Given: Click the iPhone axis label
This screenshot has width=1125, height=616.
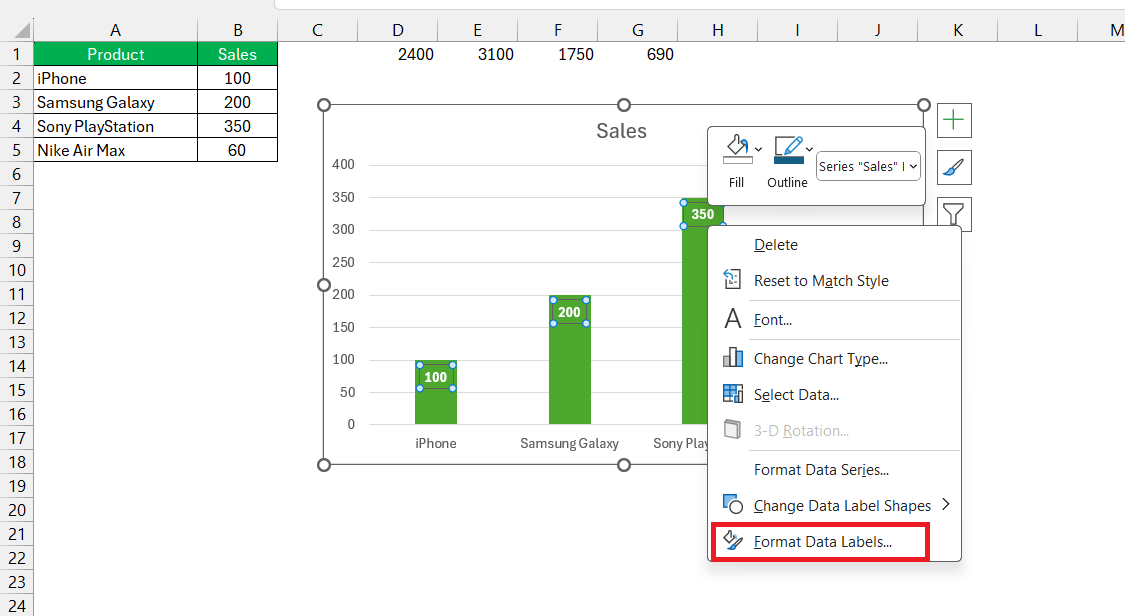Looking at the screenshot, I should tap(436, 444).
